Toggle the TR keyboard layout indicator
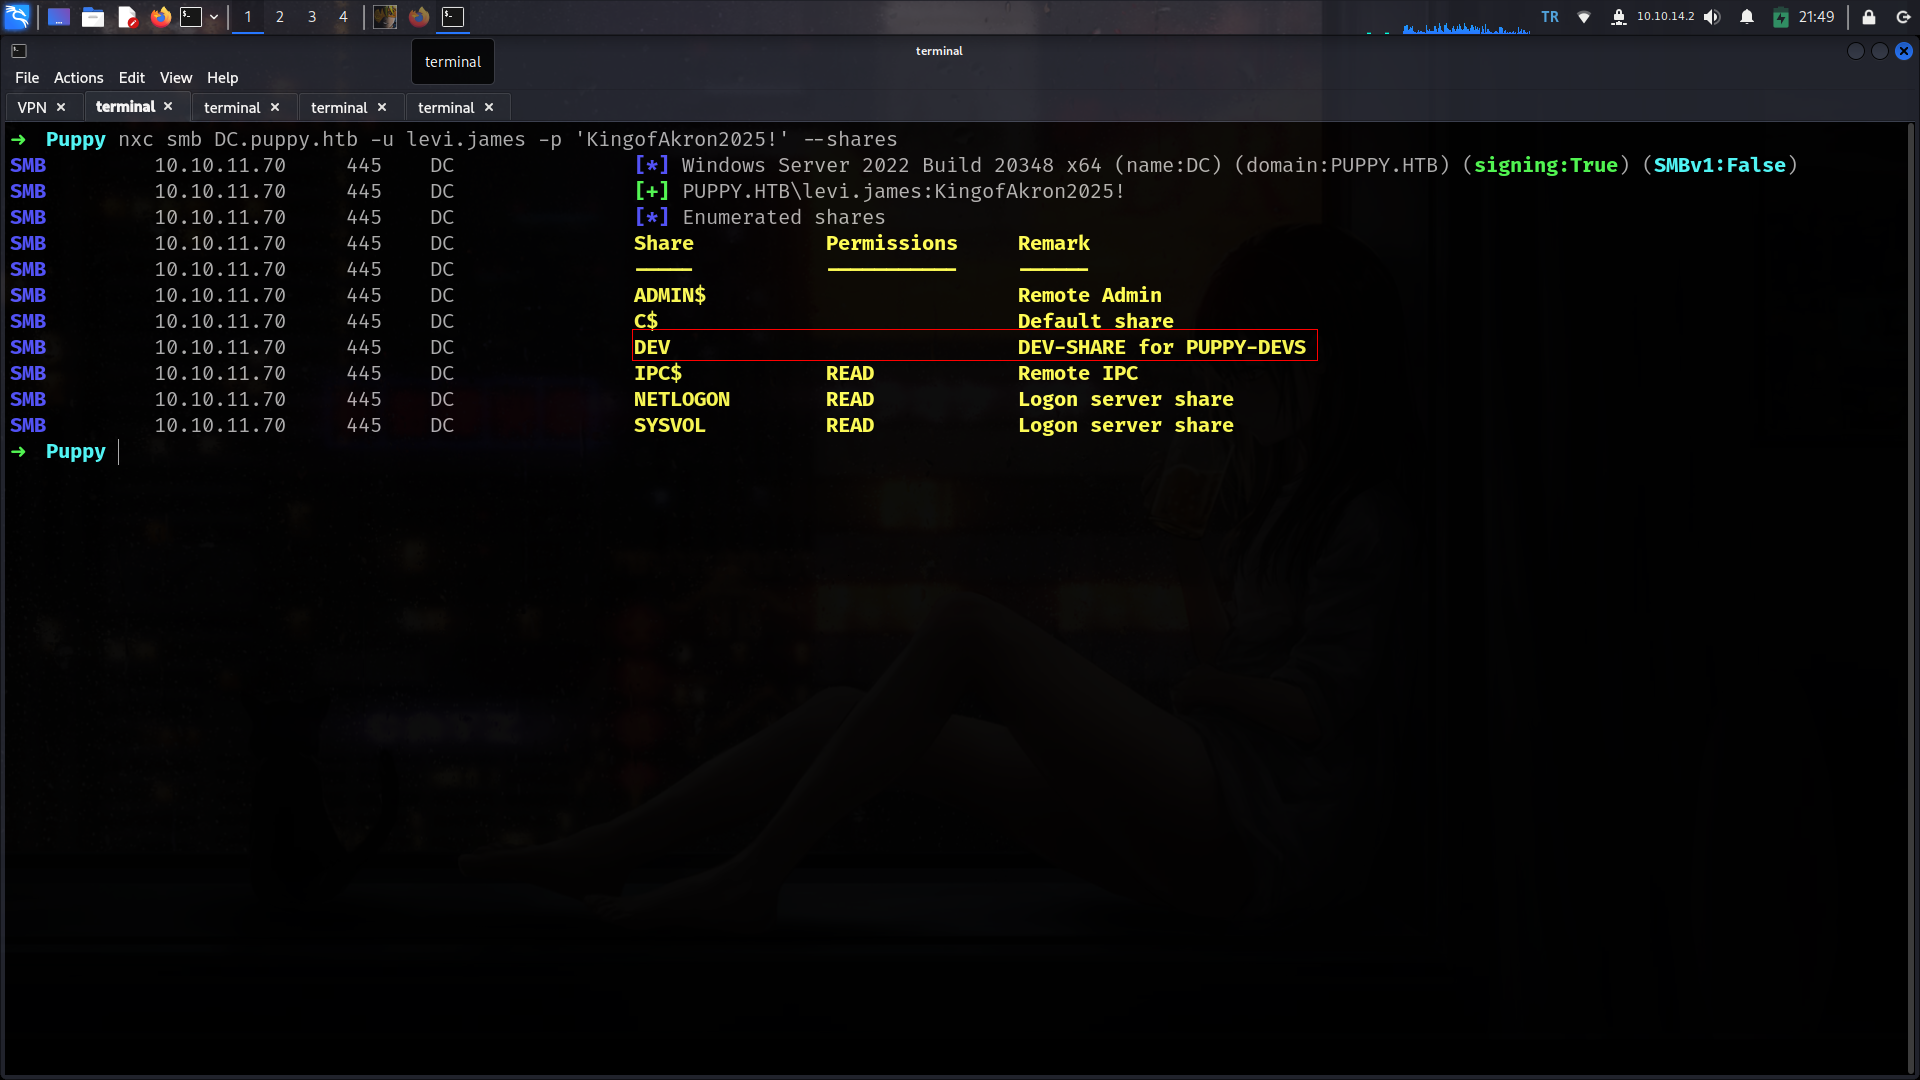1920x1080 pixels. pyautogui.click(x=1550, y=17)
